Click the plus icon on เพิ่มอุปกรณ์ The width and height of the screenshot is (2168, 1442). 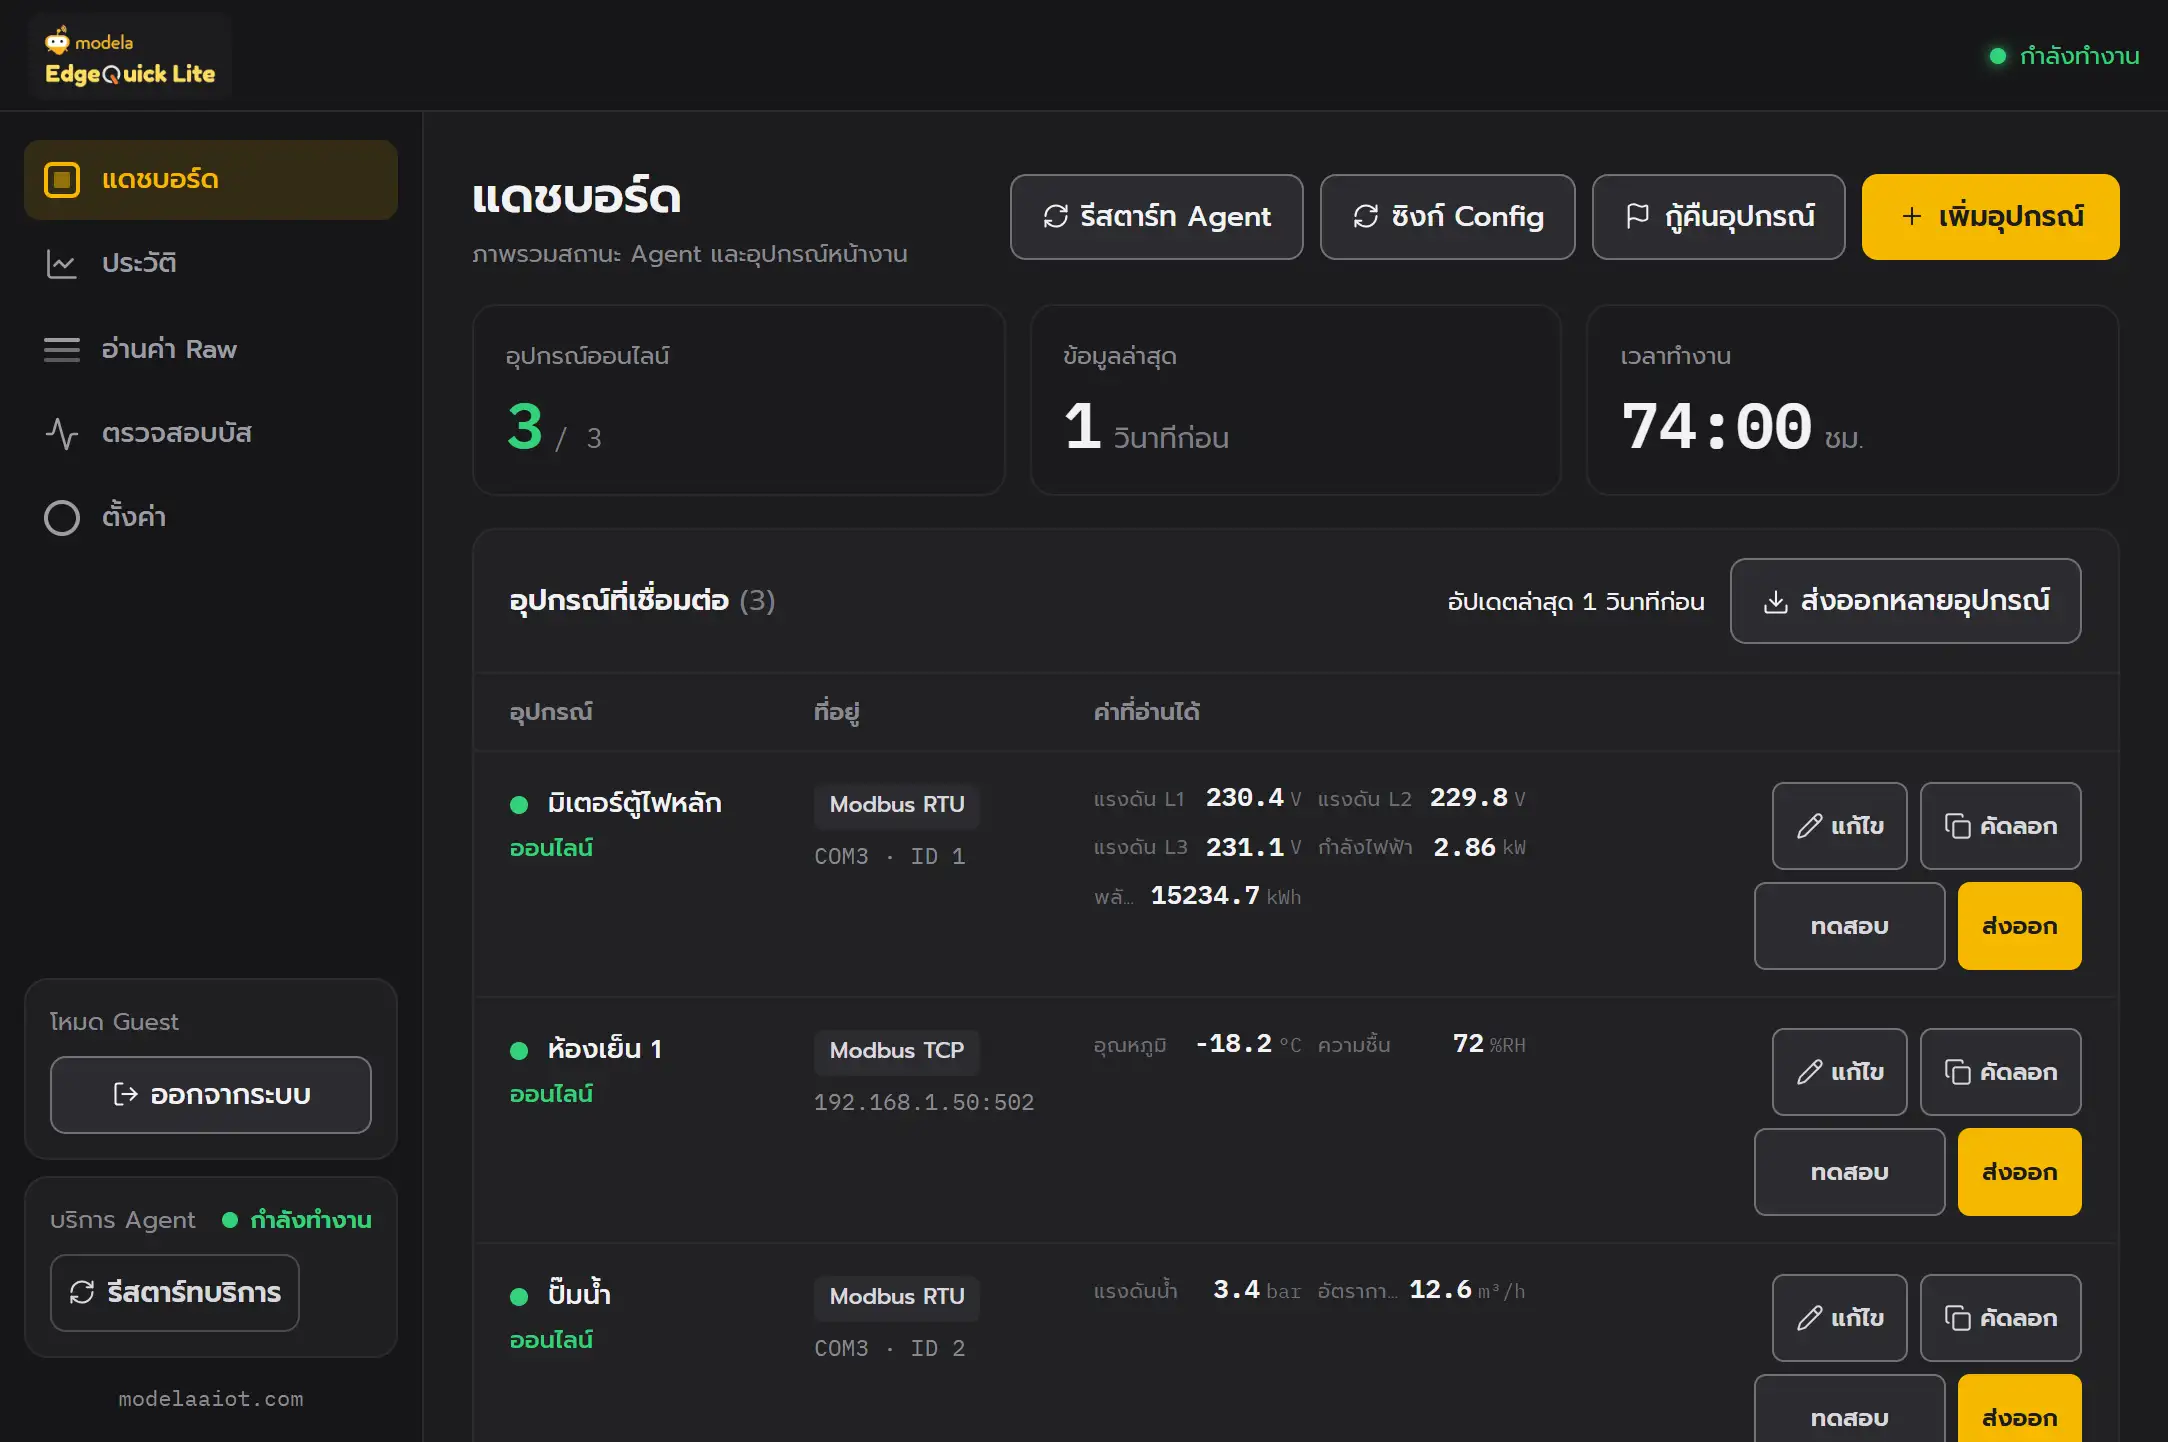(x=1911, y=216)
